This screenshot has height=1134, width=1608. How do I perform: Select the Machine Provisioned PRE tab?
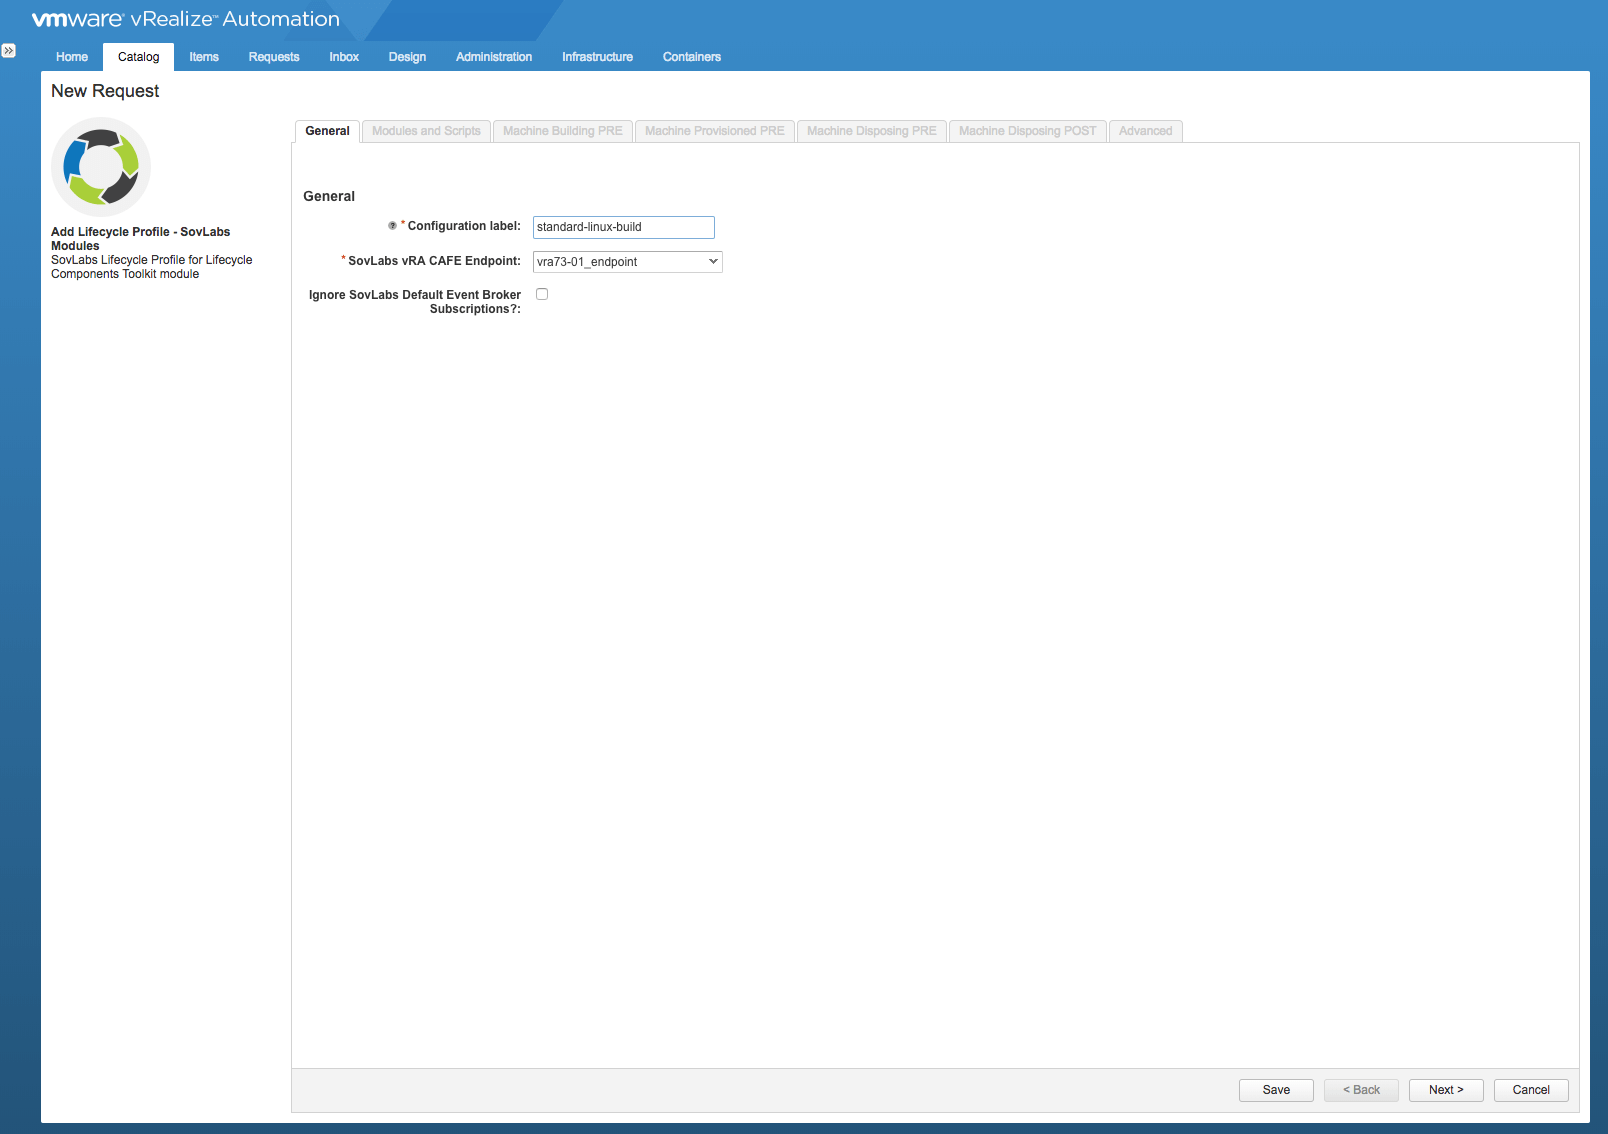(714, 131)
